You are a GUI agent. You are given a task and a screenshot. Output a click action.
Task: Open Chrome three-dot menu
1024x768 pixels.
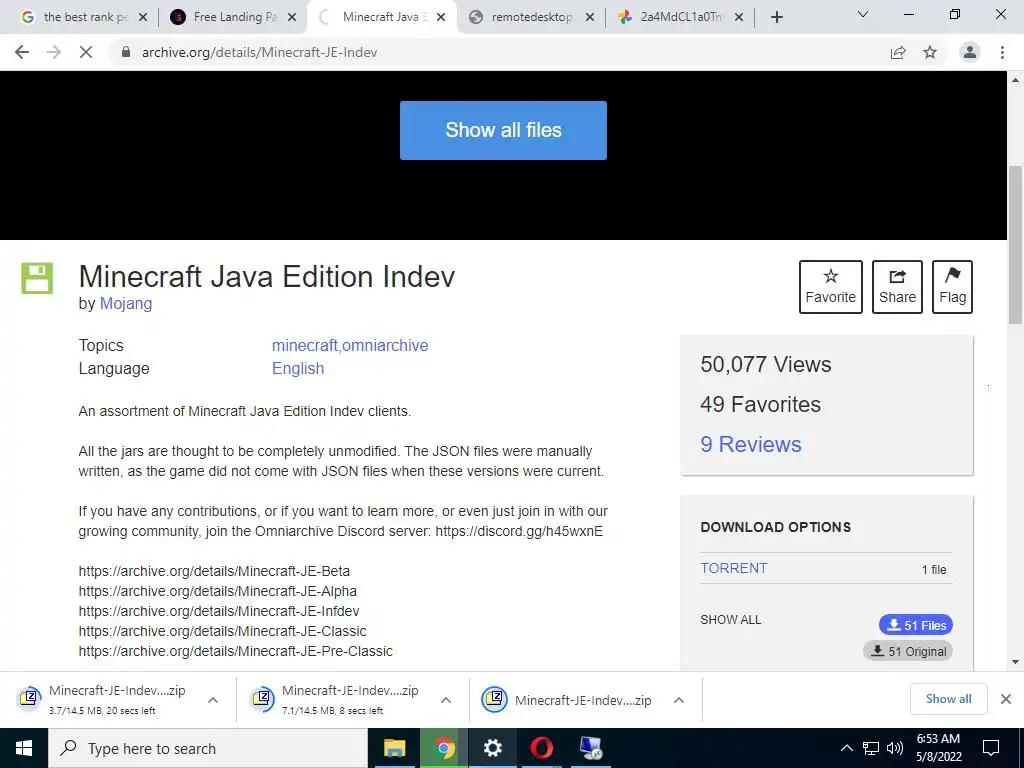1002,52
